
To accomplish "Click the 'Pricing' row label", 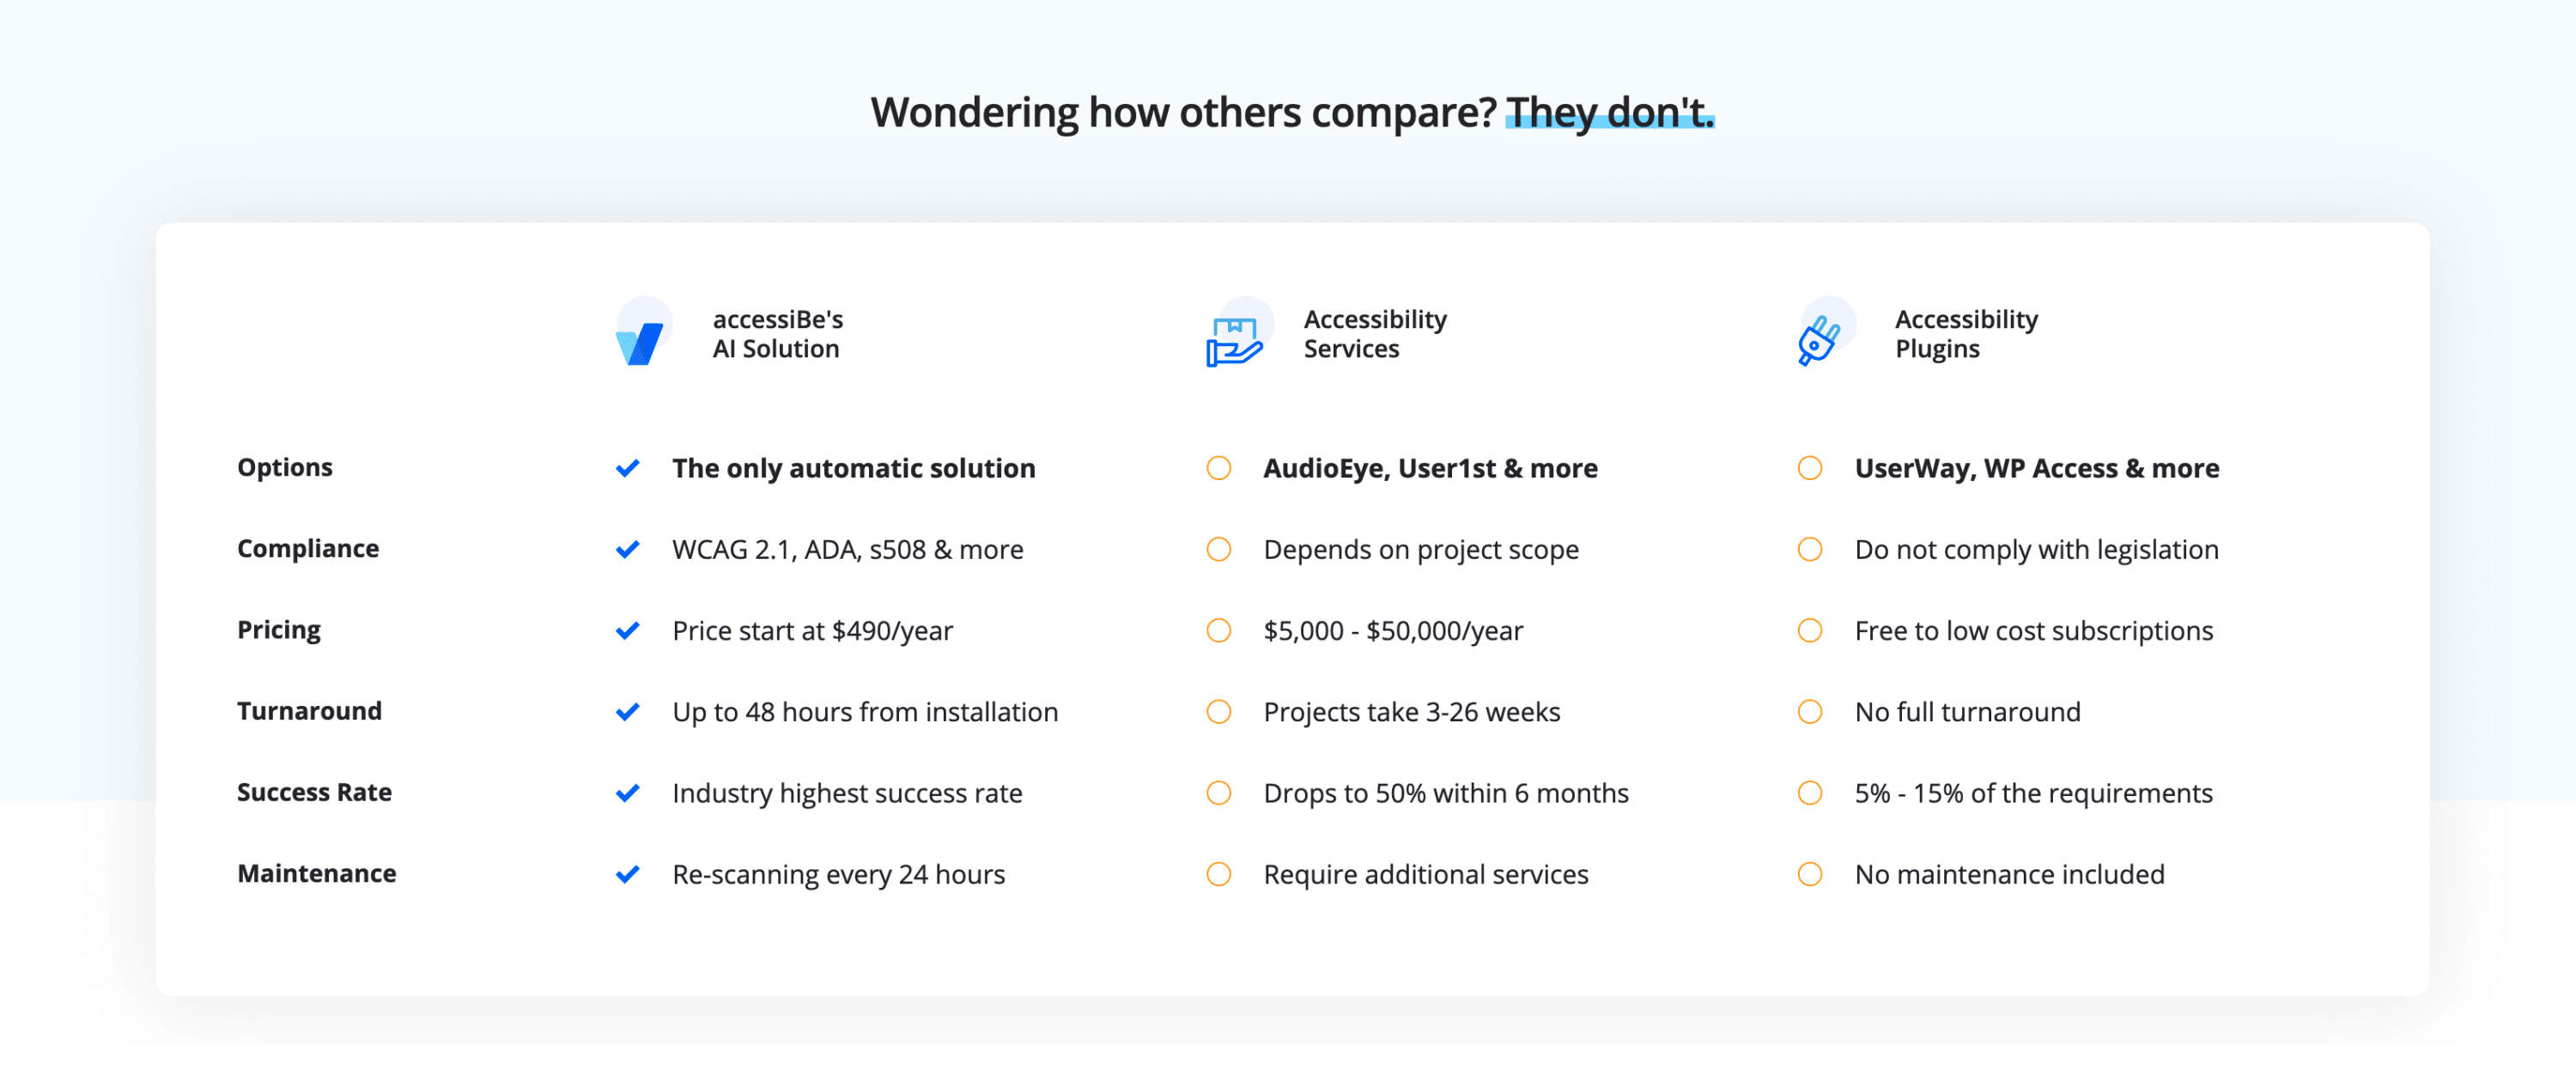I will (x=279, y=630).
